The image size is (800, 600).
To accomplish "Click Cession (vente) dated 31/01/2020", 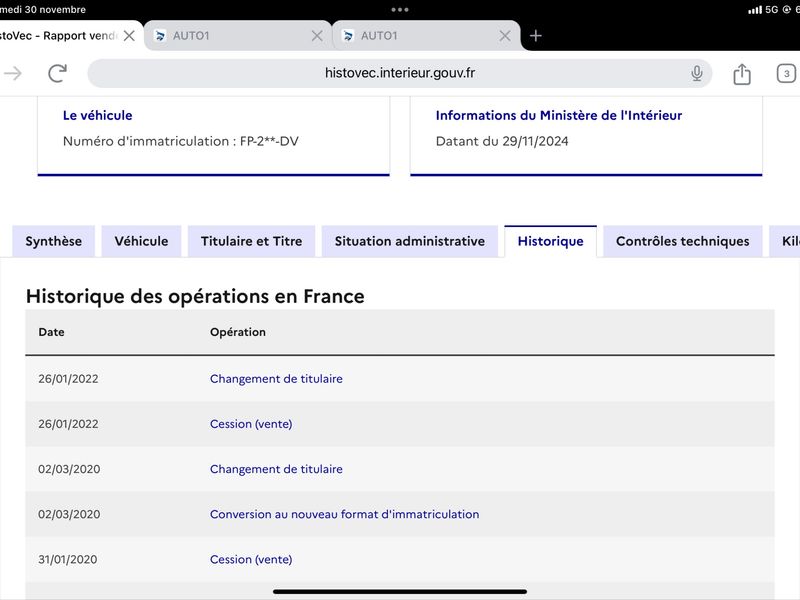I will tap(251, 559).
